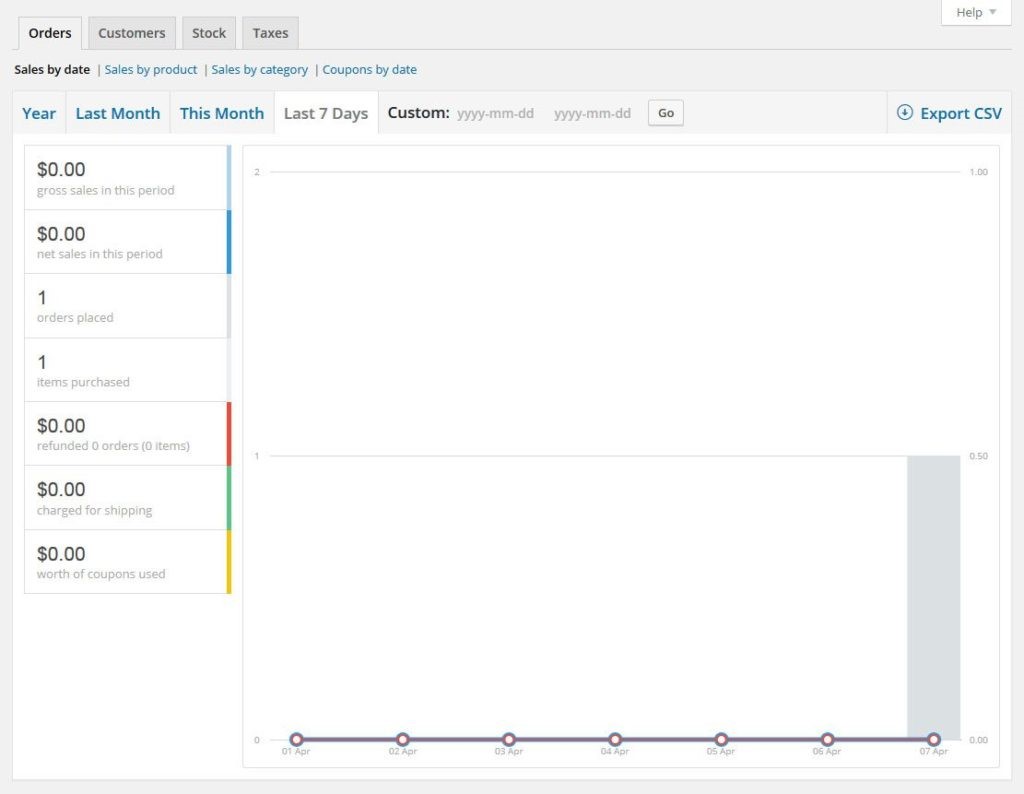Expand the Help dropdown
This screenshot has height=794, width=1024.
point(976,13)
